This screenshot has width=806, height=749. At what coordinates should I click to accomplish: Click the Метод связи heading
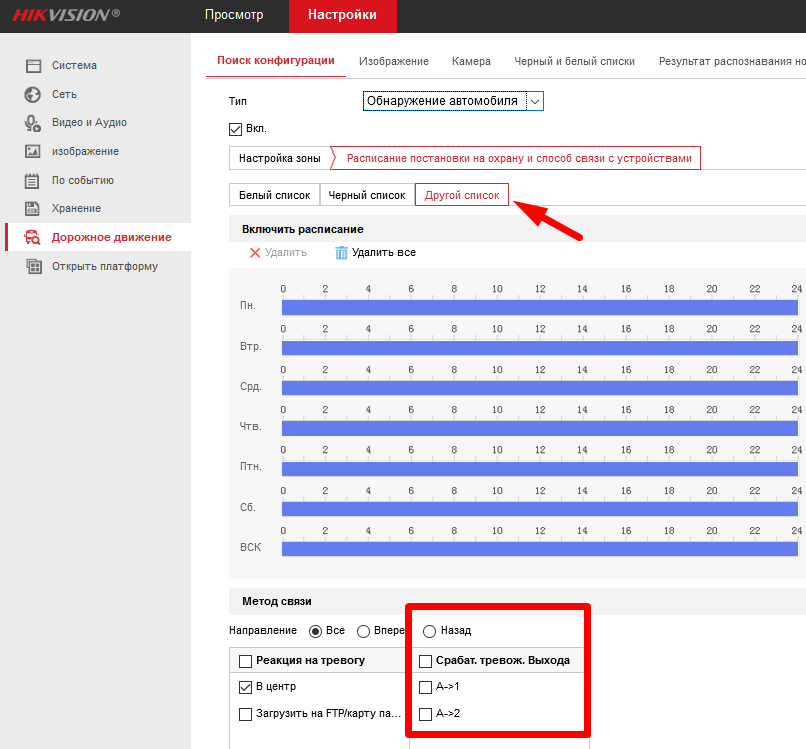[277, 601]
